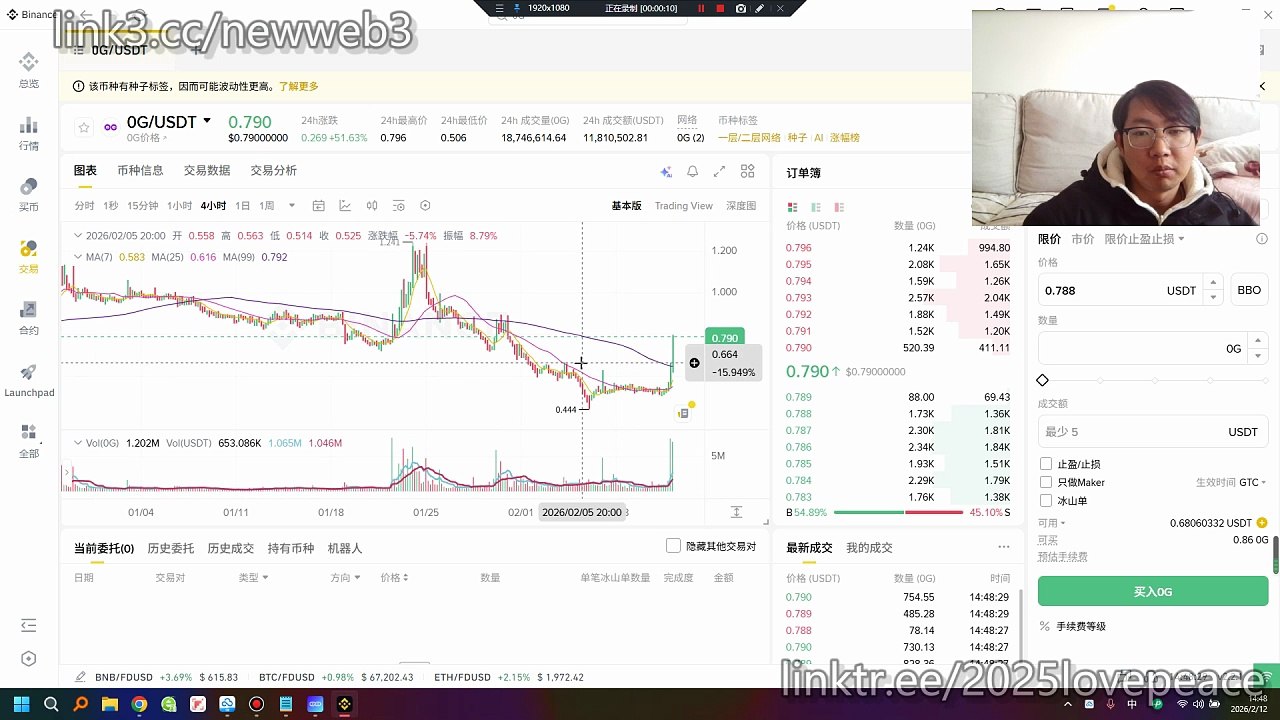
Task: Switch to 历史委托 order history tab
Action: click(x=171, y=548)
